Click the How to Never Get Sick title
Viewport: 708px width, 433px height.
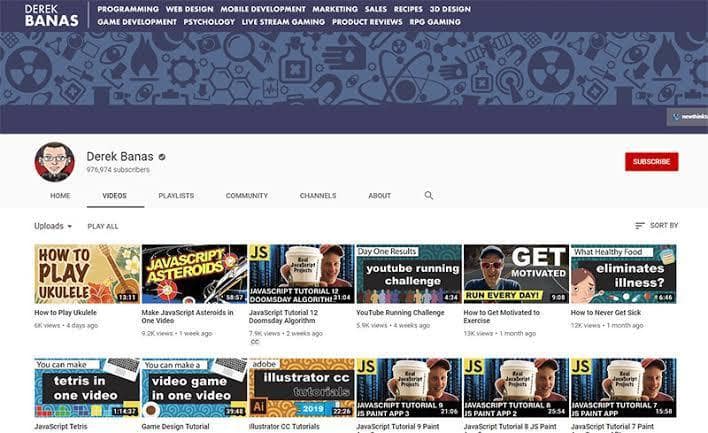pos(606,312)
